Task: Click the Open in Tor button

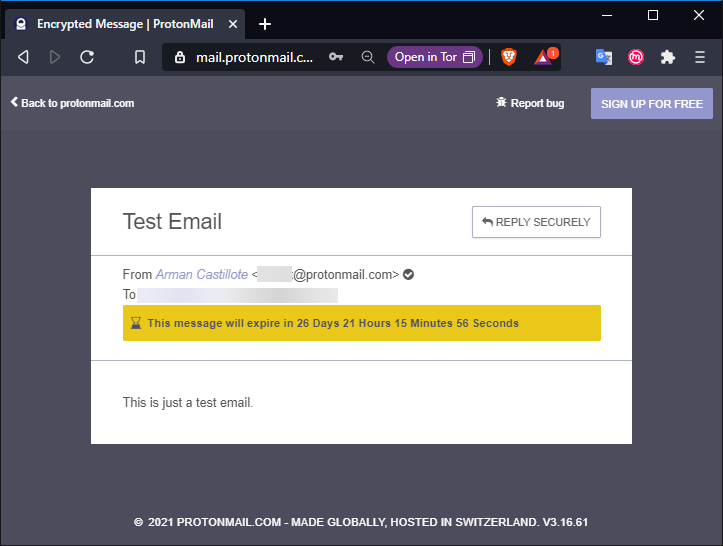Action: point(434,57)
